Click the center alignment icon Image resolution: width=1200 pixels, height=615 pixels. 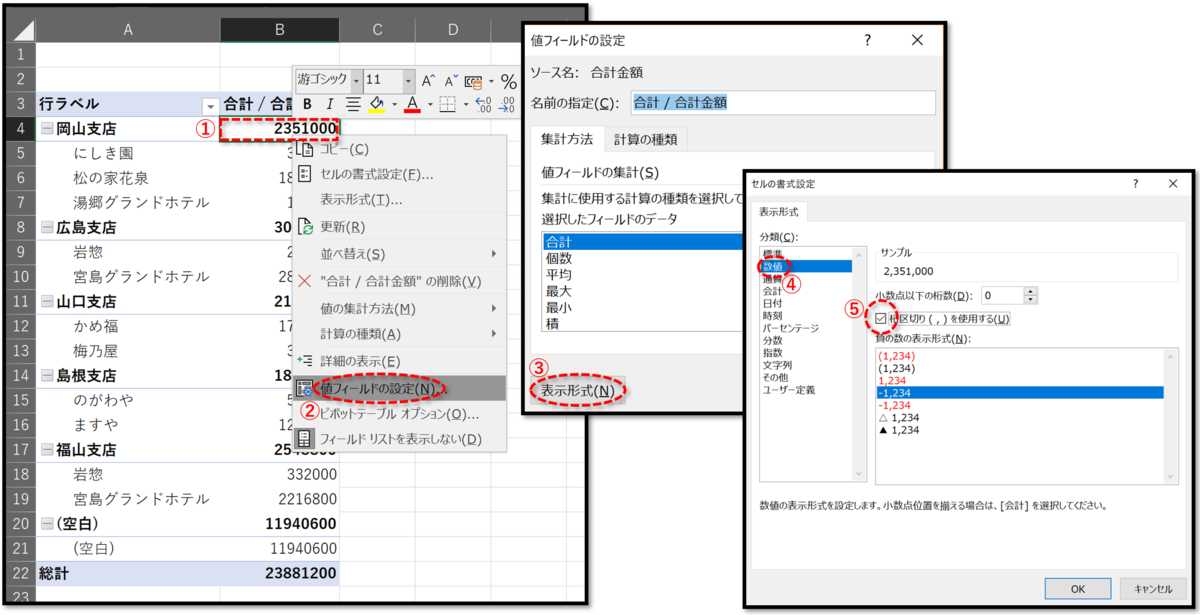click(x=354, y=104)
